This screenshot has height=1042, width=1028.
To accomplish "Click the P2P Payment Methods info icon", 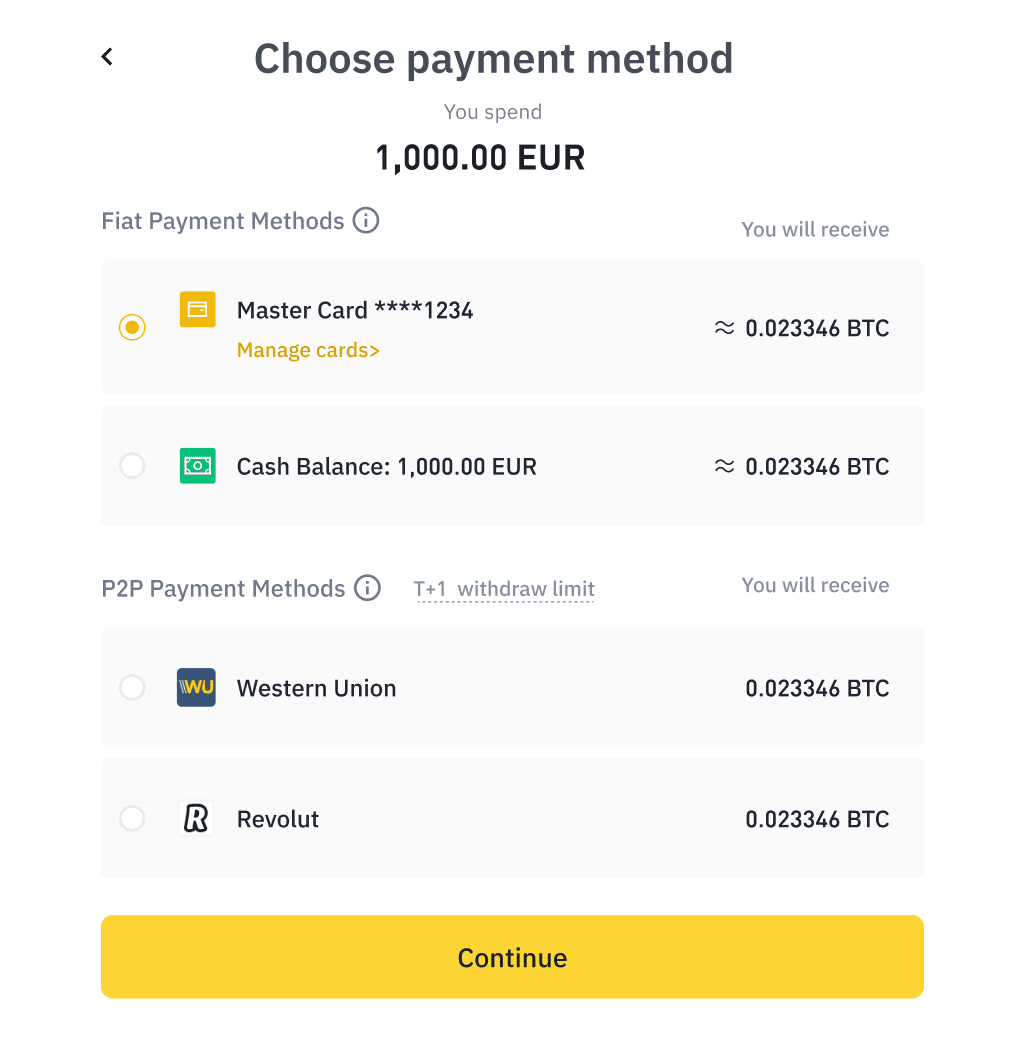I will click(x=368, y=588).
